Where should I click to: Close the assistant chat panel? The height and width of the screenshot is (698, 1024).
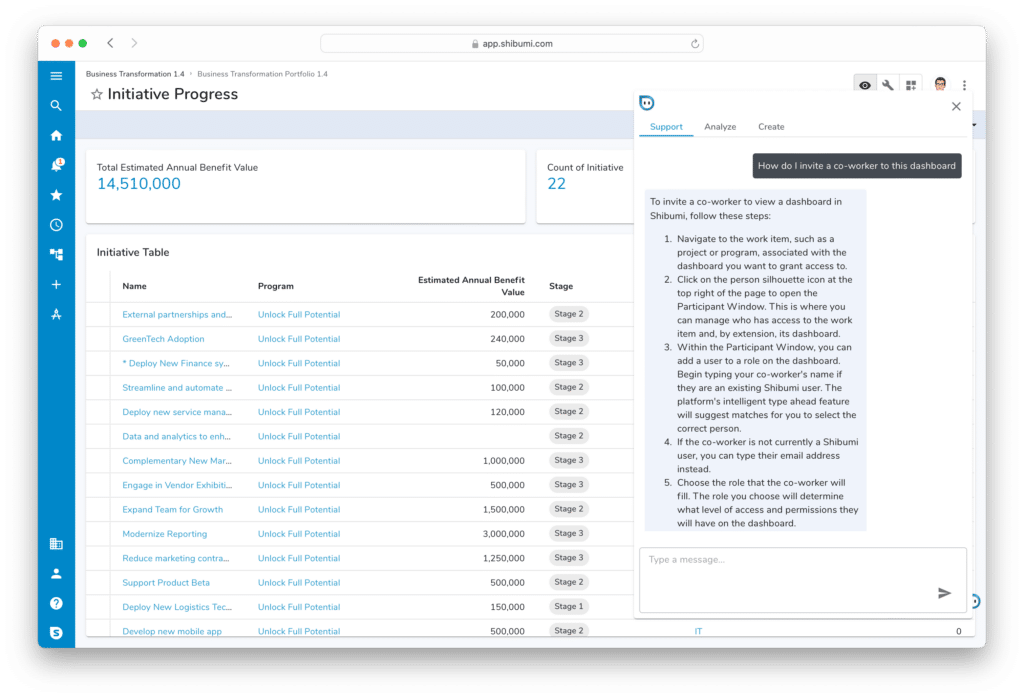[x=956, y=106]
